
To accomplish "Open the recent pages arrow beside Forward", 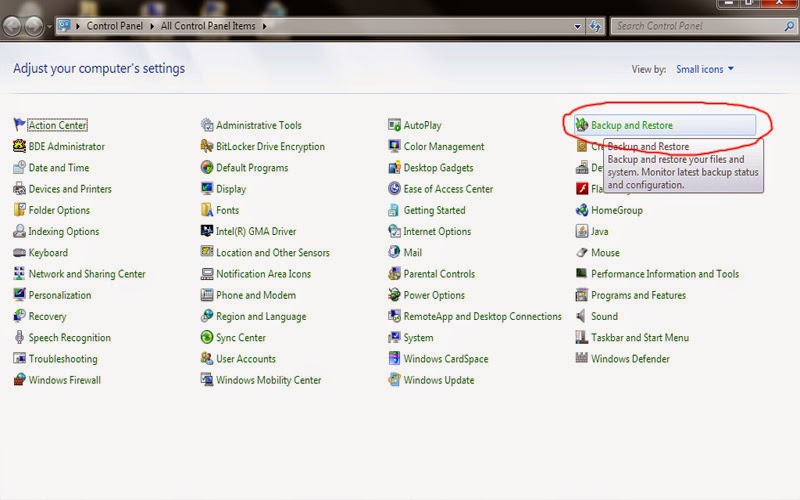I will click(49, 27).
